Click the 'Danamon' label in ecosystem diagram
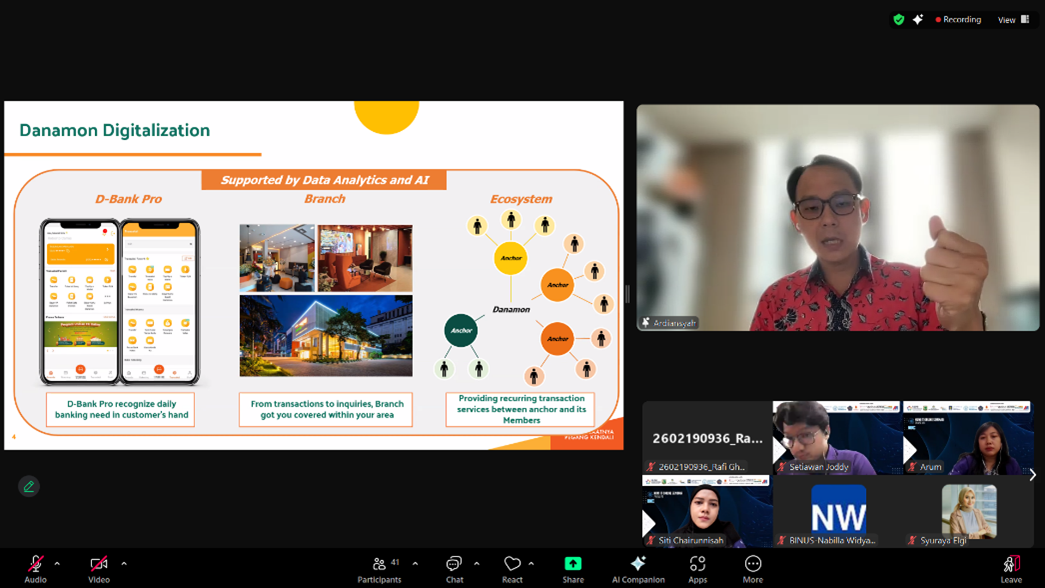 click(511, 309)
